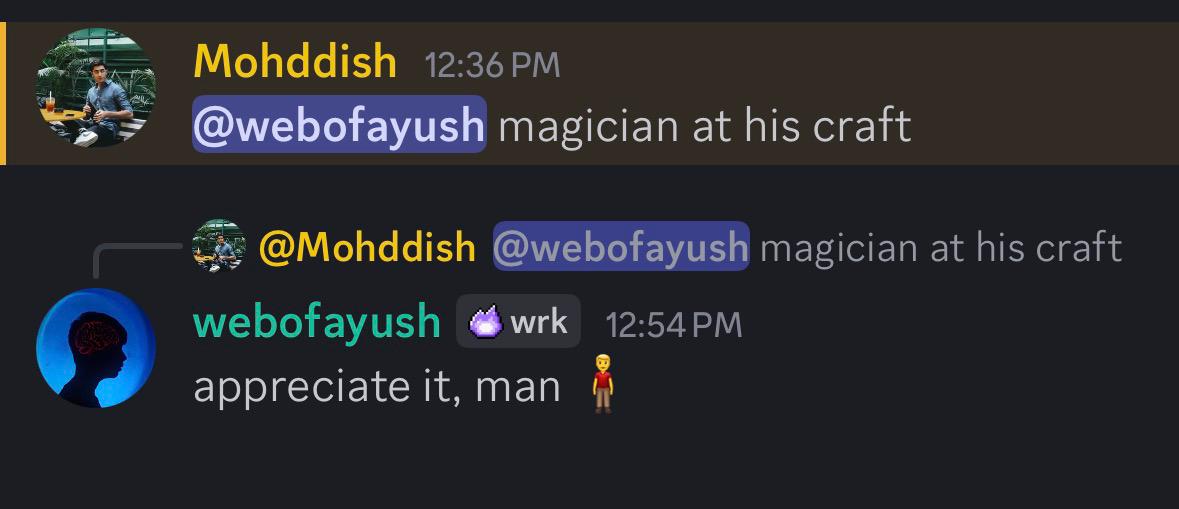This screenshot has height=509, width=1179.
Task: Click the yellow Mohddish username above the 12:36 message
Action: 295,62
